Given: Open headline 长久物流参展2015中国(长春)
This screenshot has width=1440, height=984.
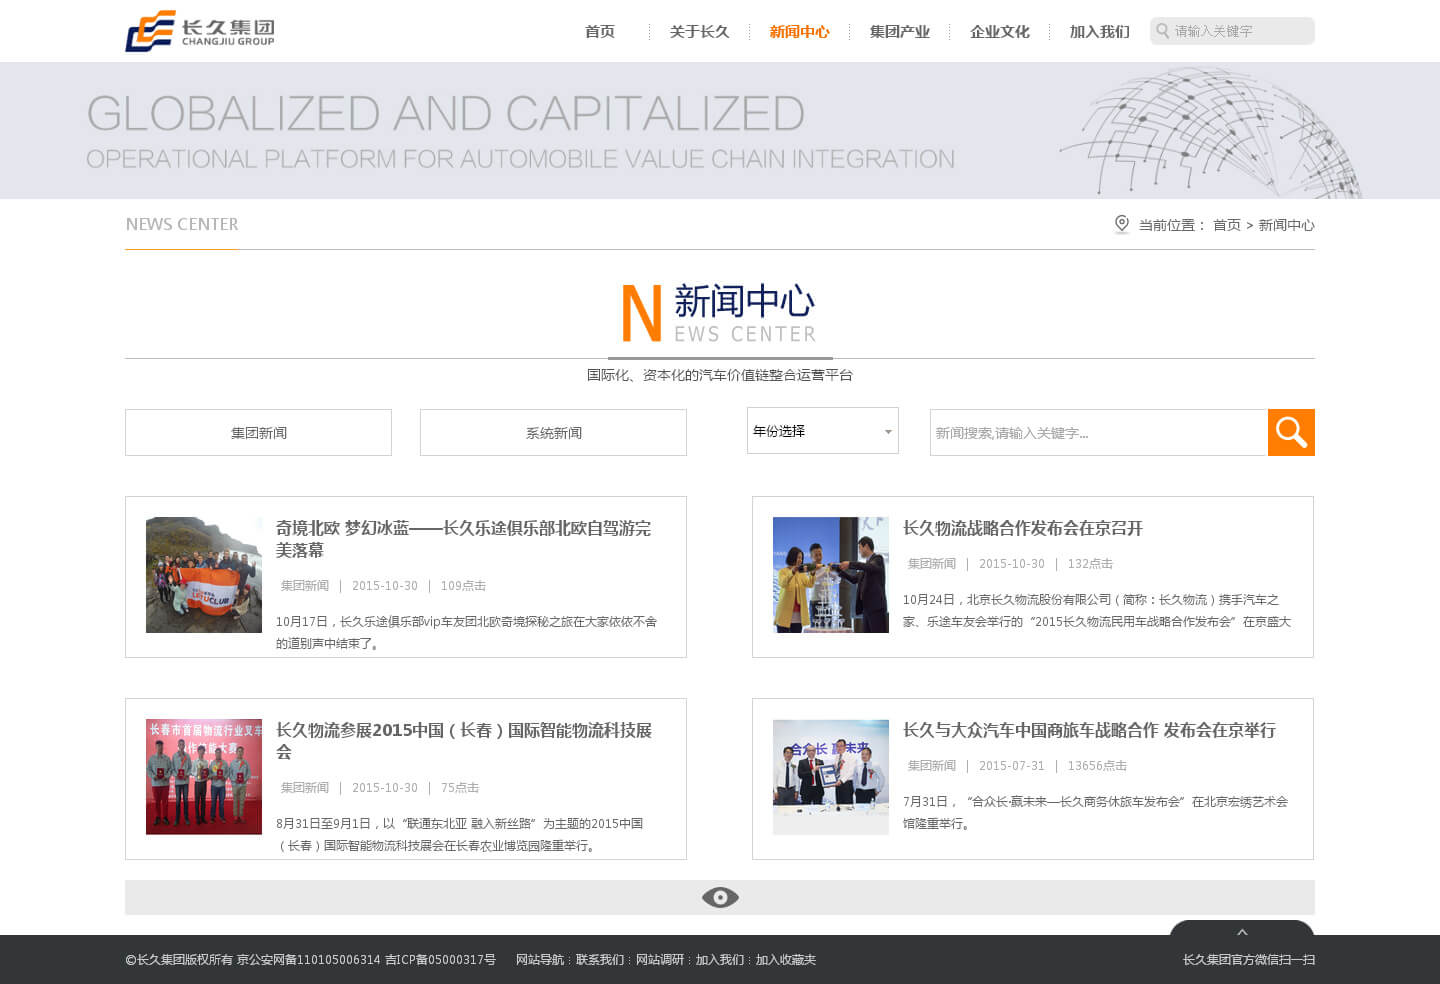Looking at the screenshot, I should (x=463, y=741).
